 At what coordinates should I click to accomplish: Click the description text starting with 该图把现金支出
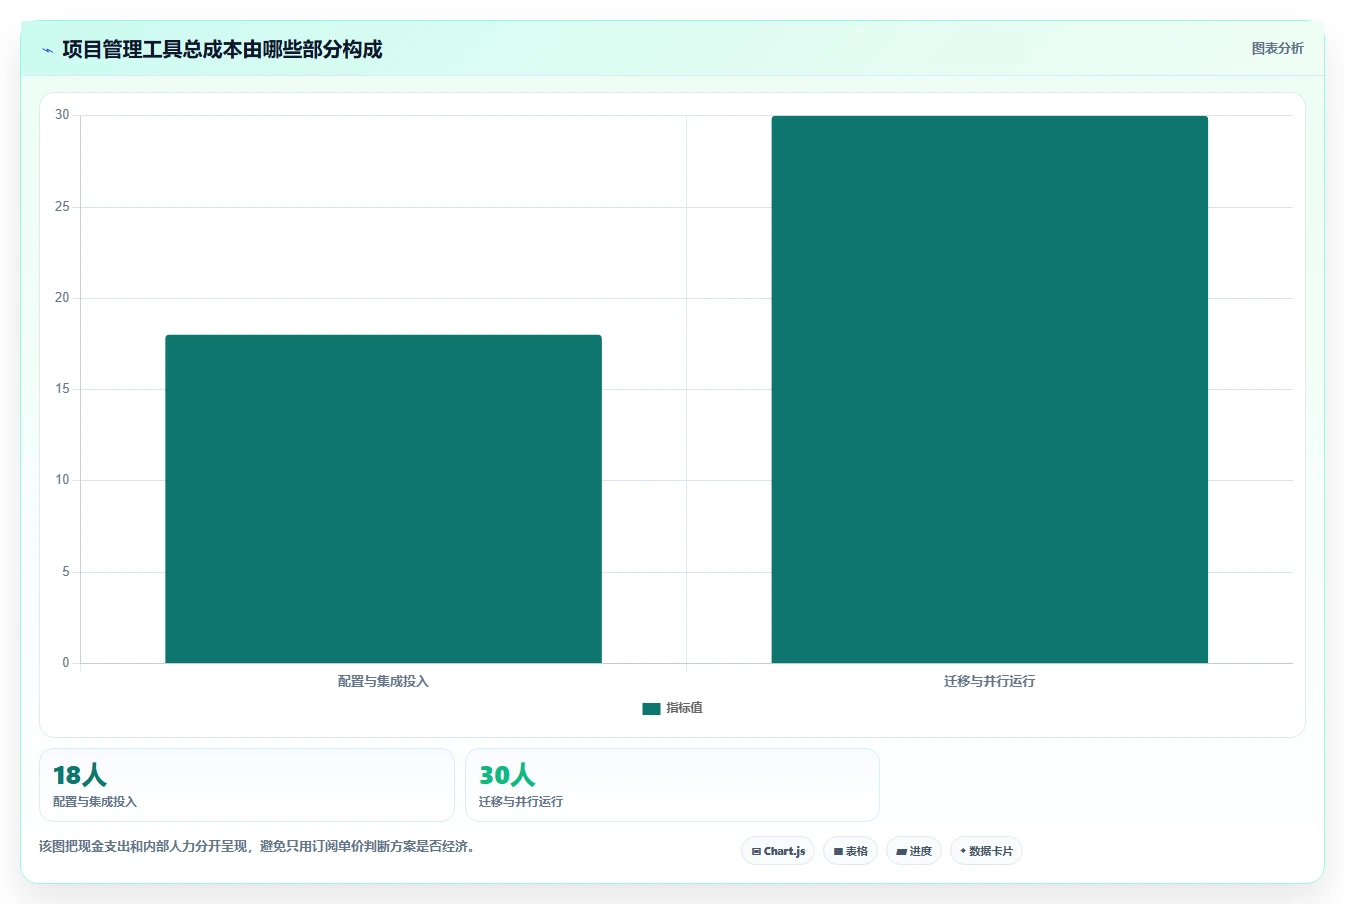pyautogui.click(x=259, y=846)
